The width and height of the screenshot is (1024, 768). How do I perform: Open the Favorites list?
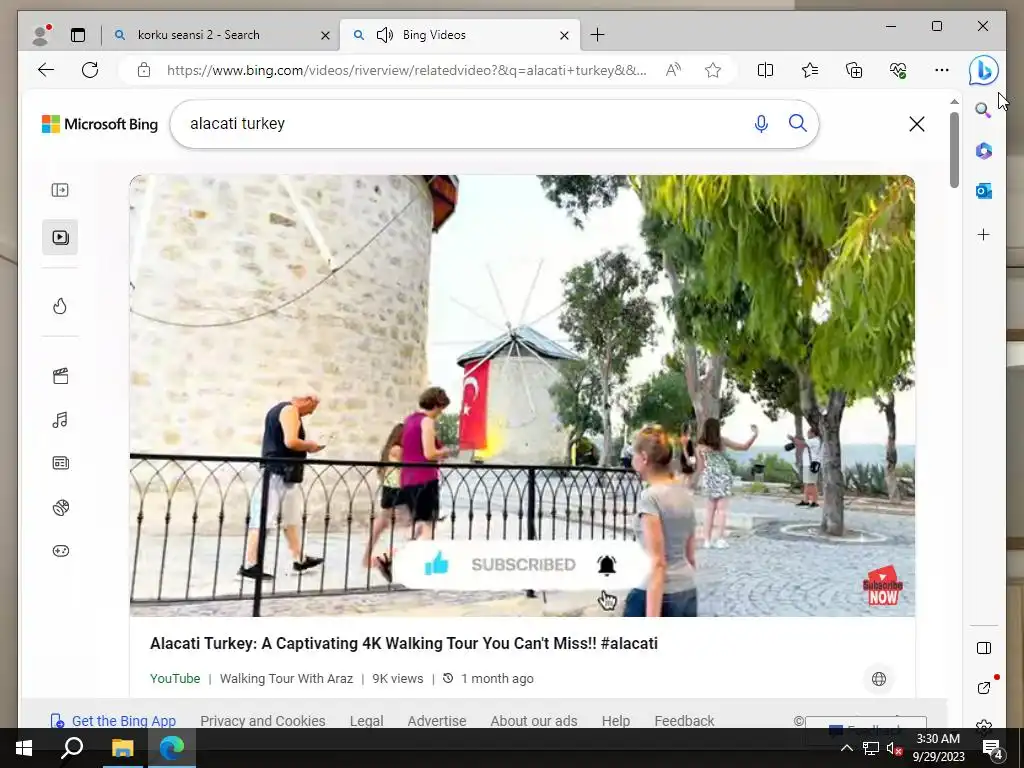point(810,70)
